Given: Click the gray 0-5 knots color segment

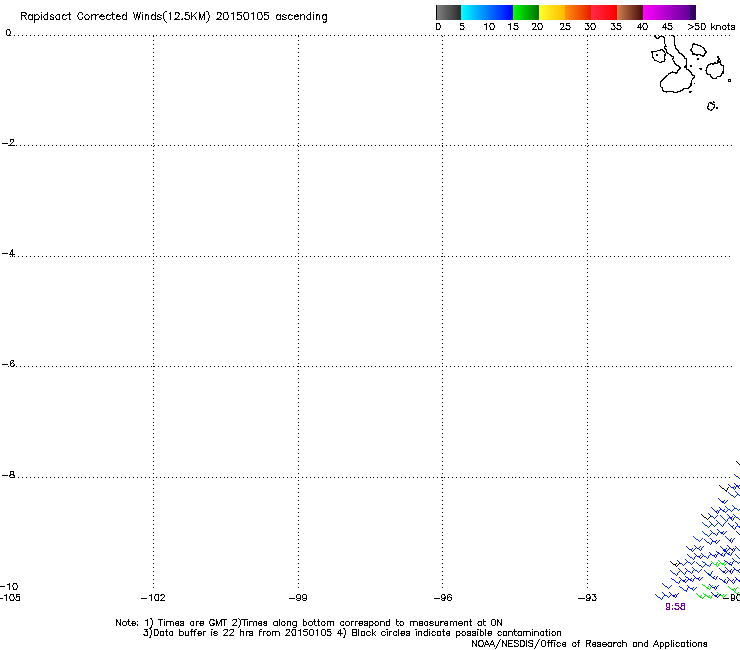Looking at the screenshot, I should coord(448,12).
